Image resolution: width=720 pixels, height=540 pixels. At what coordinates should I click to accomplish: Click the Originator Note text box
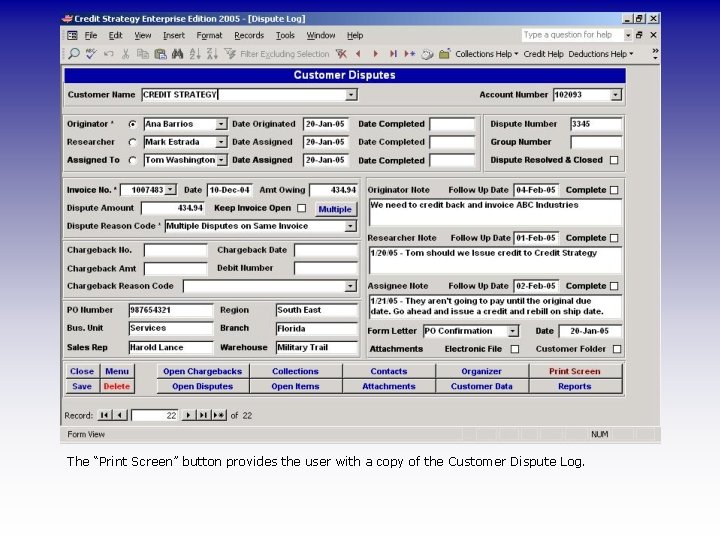tap(495, 212)
